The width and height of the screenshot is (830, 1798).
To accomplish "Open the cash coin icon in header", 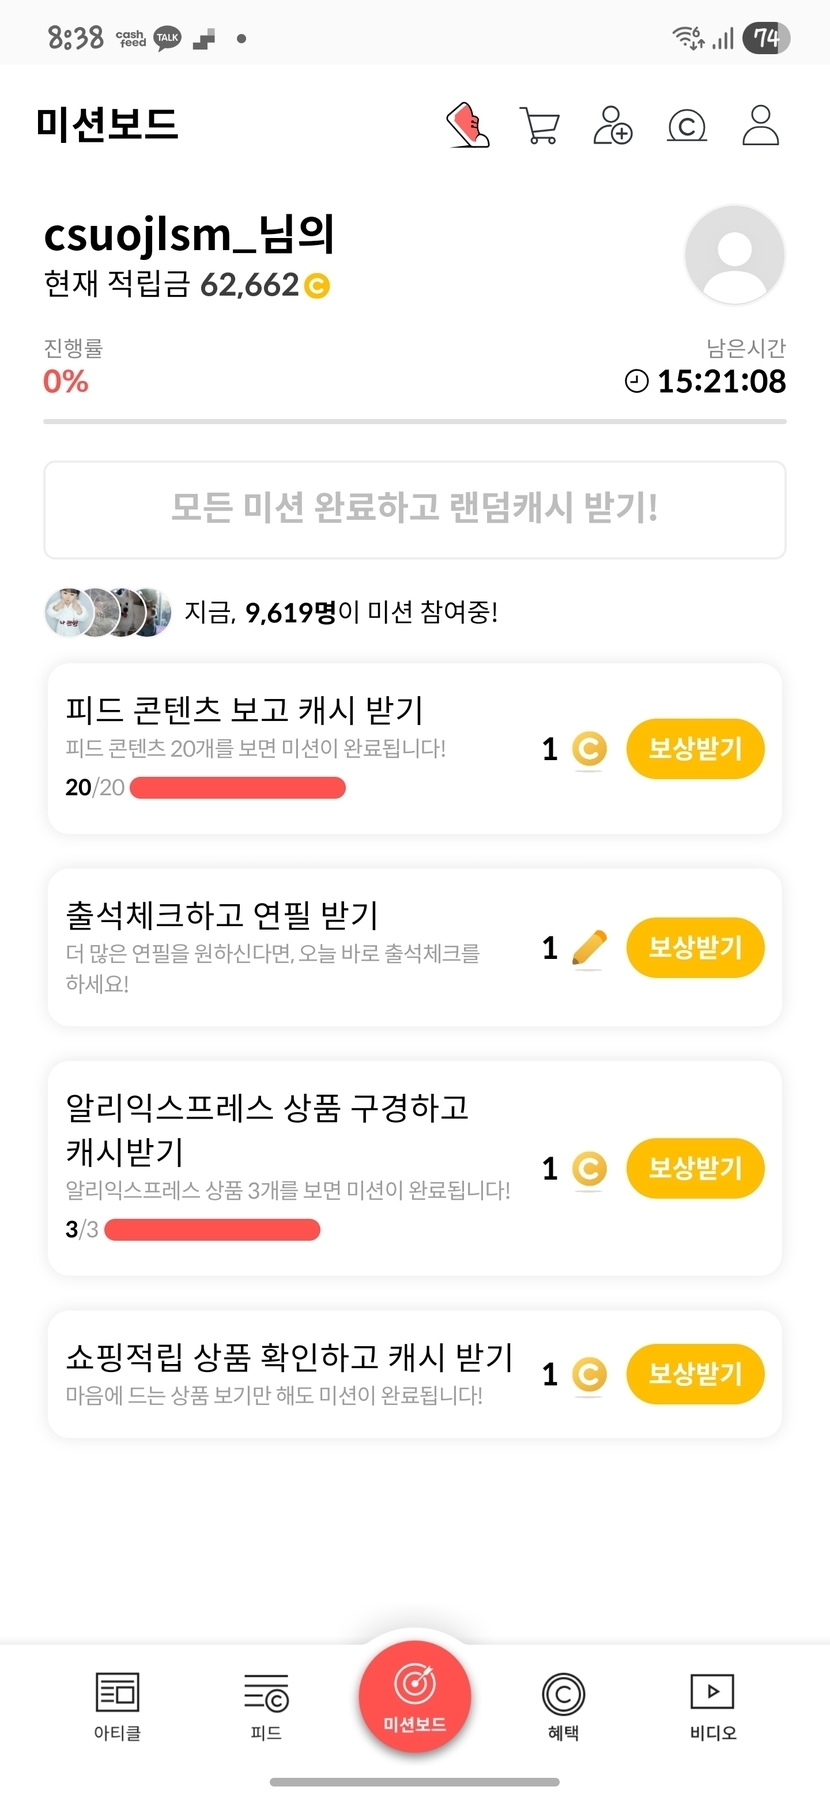I will click(x=686, y=126).
